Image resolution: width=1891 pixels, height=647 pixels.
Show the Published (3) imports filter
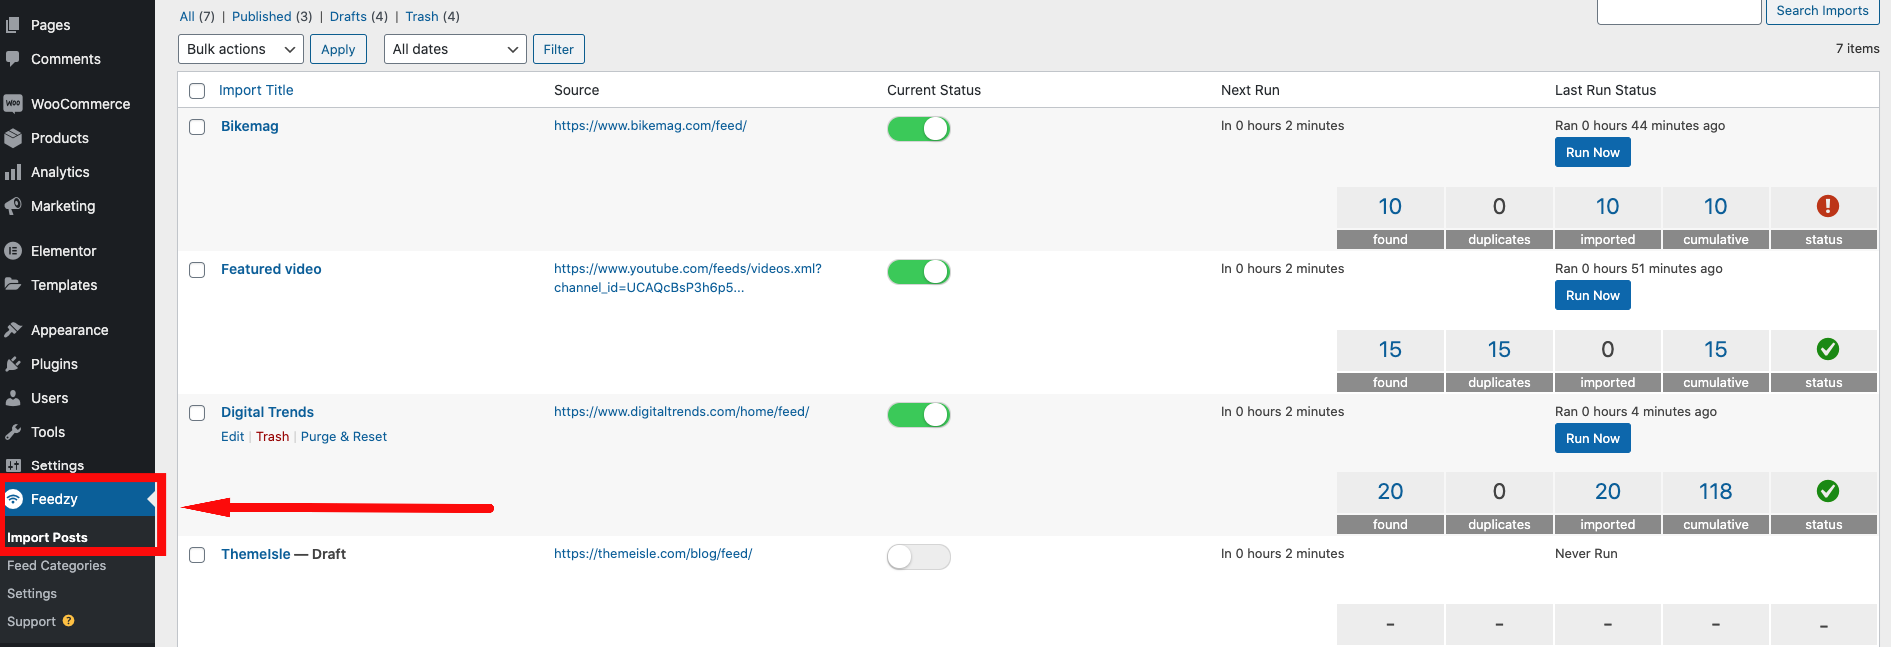pyautogui.click(x=272, y=16)
